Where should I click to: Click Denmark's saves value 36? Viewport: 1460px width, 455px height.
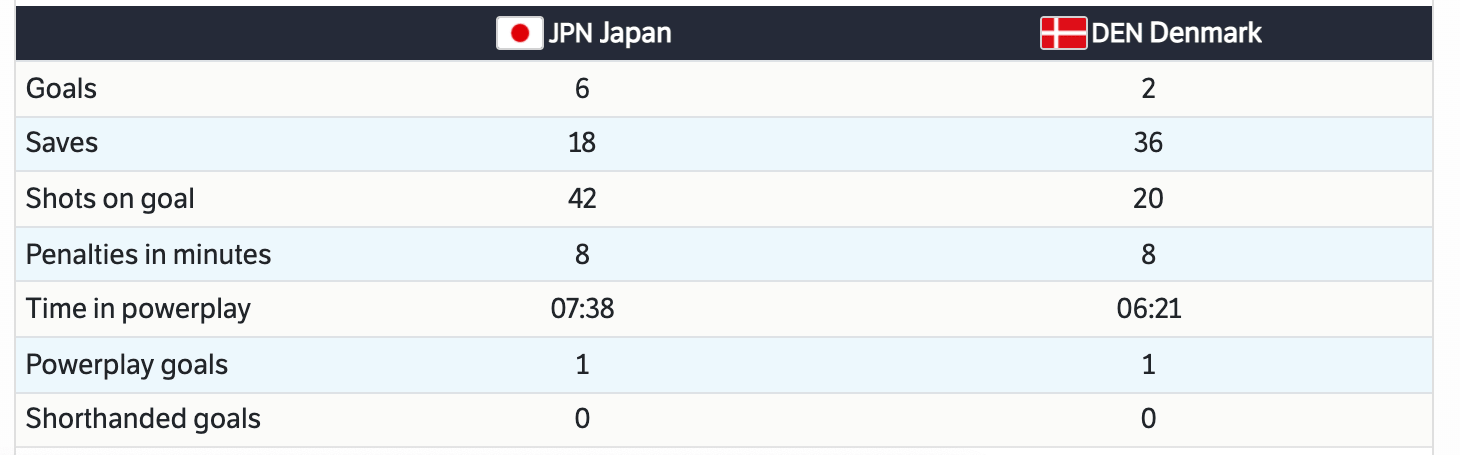click(x=1148, y=143)
